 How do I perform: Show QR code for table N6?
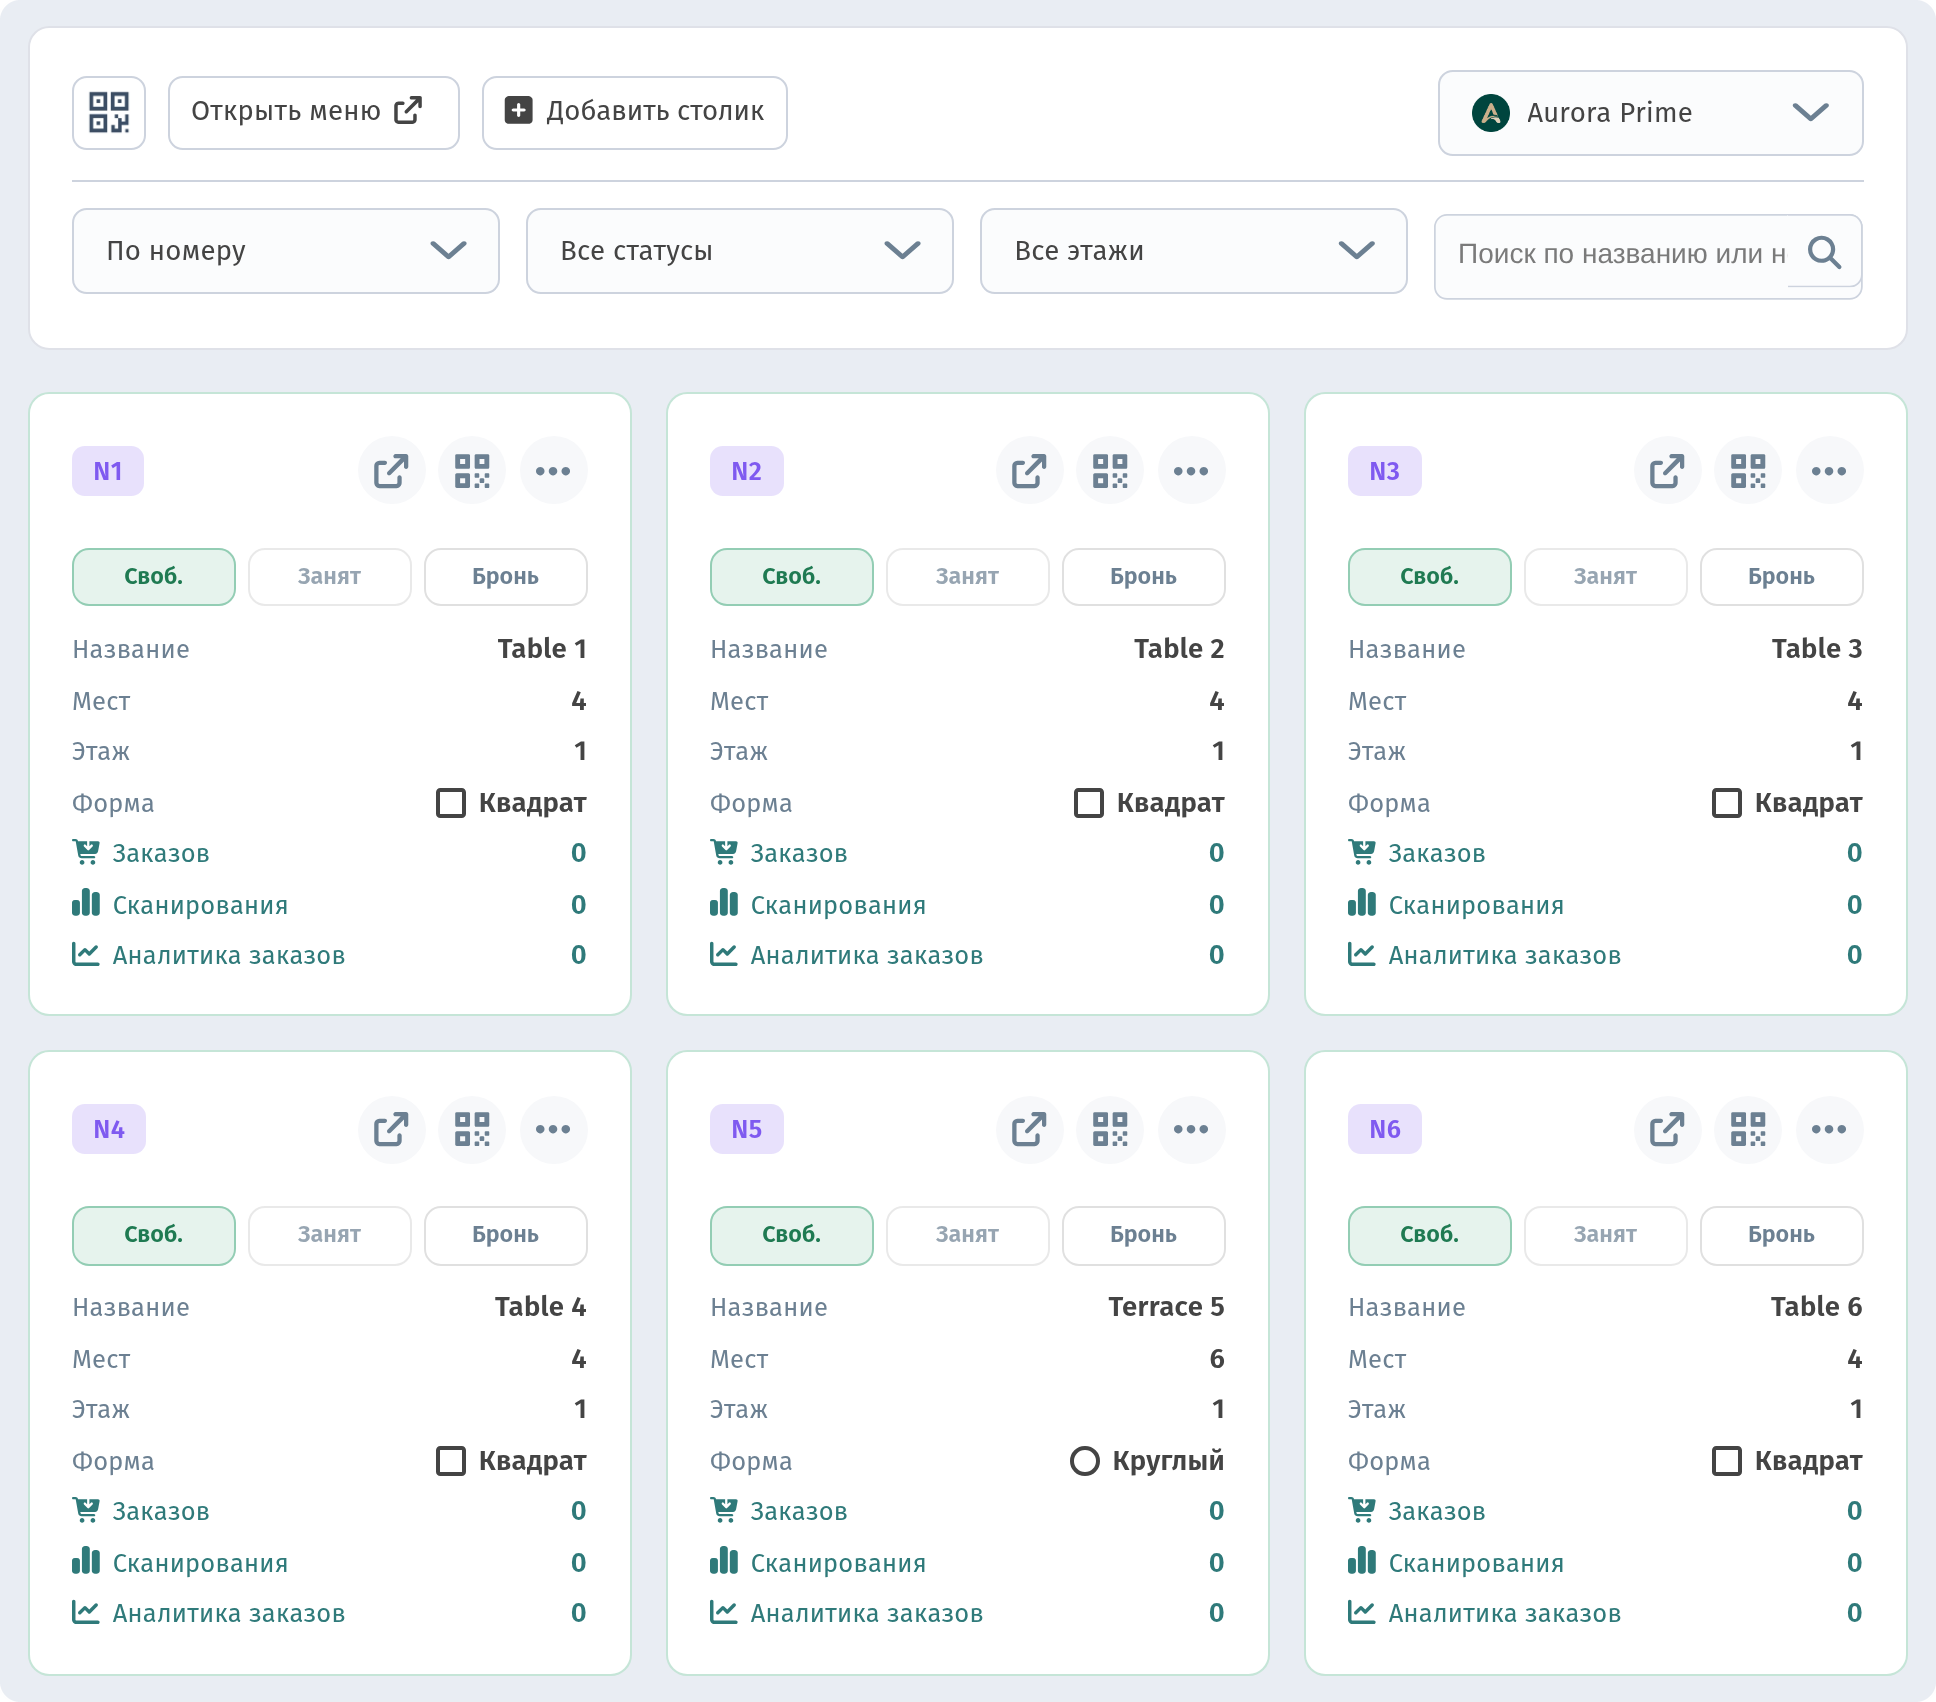(x=1748, y=1129)
